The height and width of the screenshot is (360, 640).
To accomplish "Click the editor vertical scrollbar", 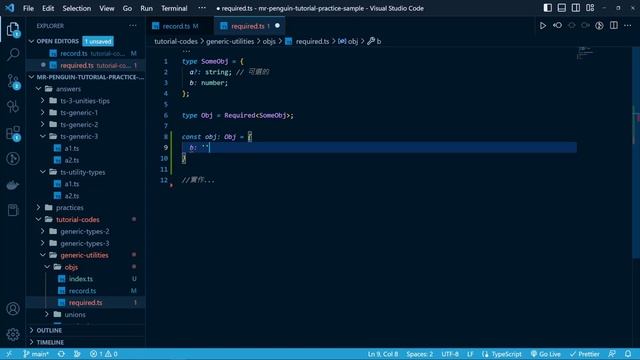I will point(636,153).
